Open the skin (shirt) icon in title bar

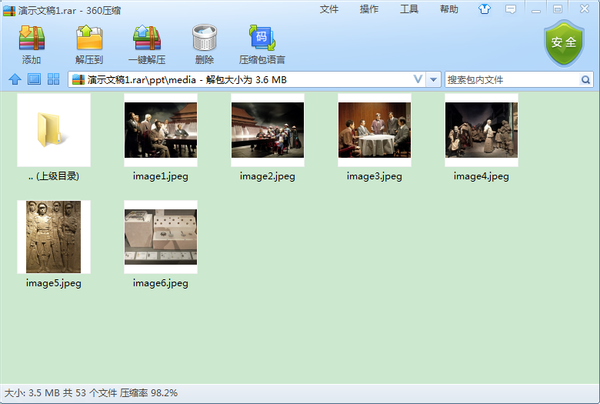(484, 9)
